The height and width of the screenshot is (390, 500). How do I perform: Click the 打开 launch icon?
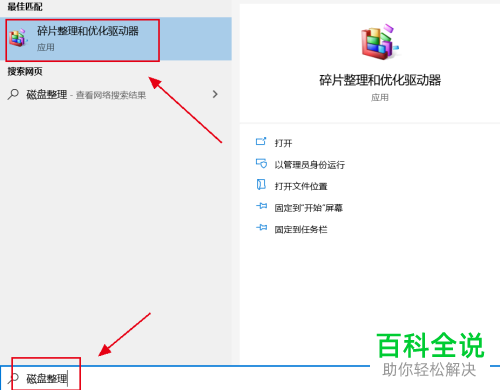(x=261, y=142)
